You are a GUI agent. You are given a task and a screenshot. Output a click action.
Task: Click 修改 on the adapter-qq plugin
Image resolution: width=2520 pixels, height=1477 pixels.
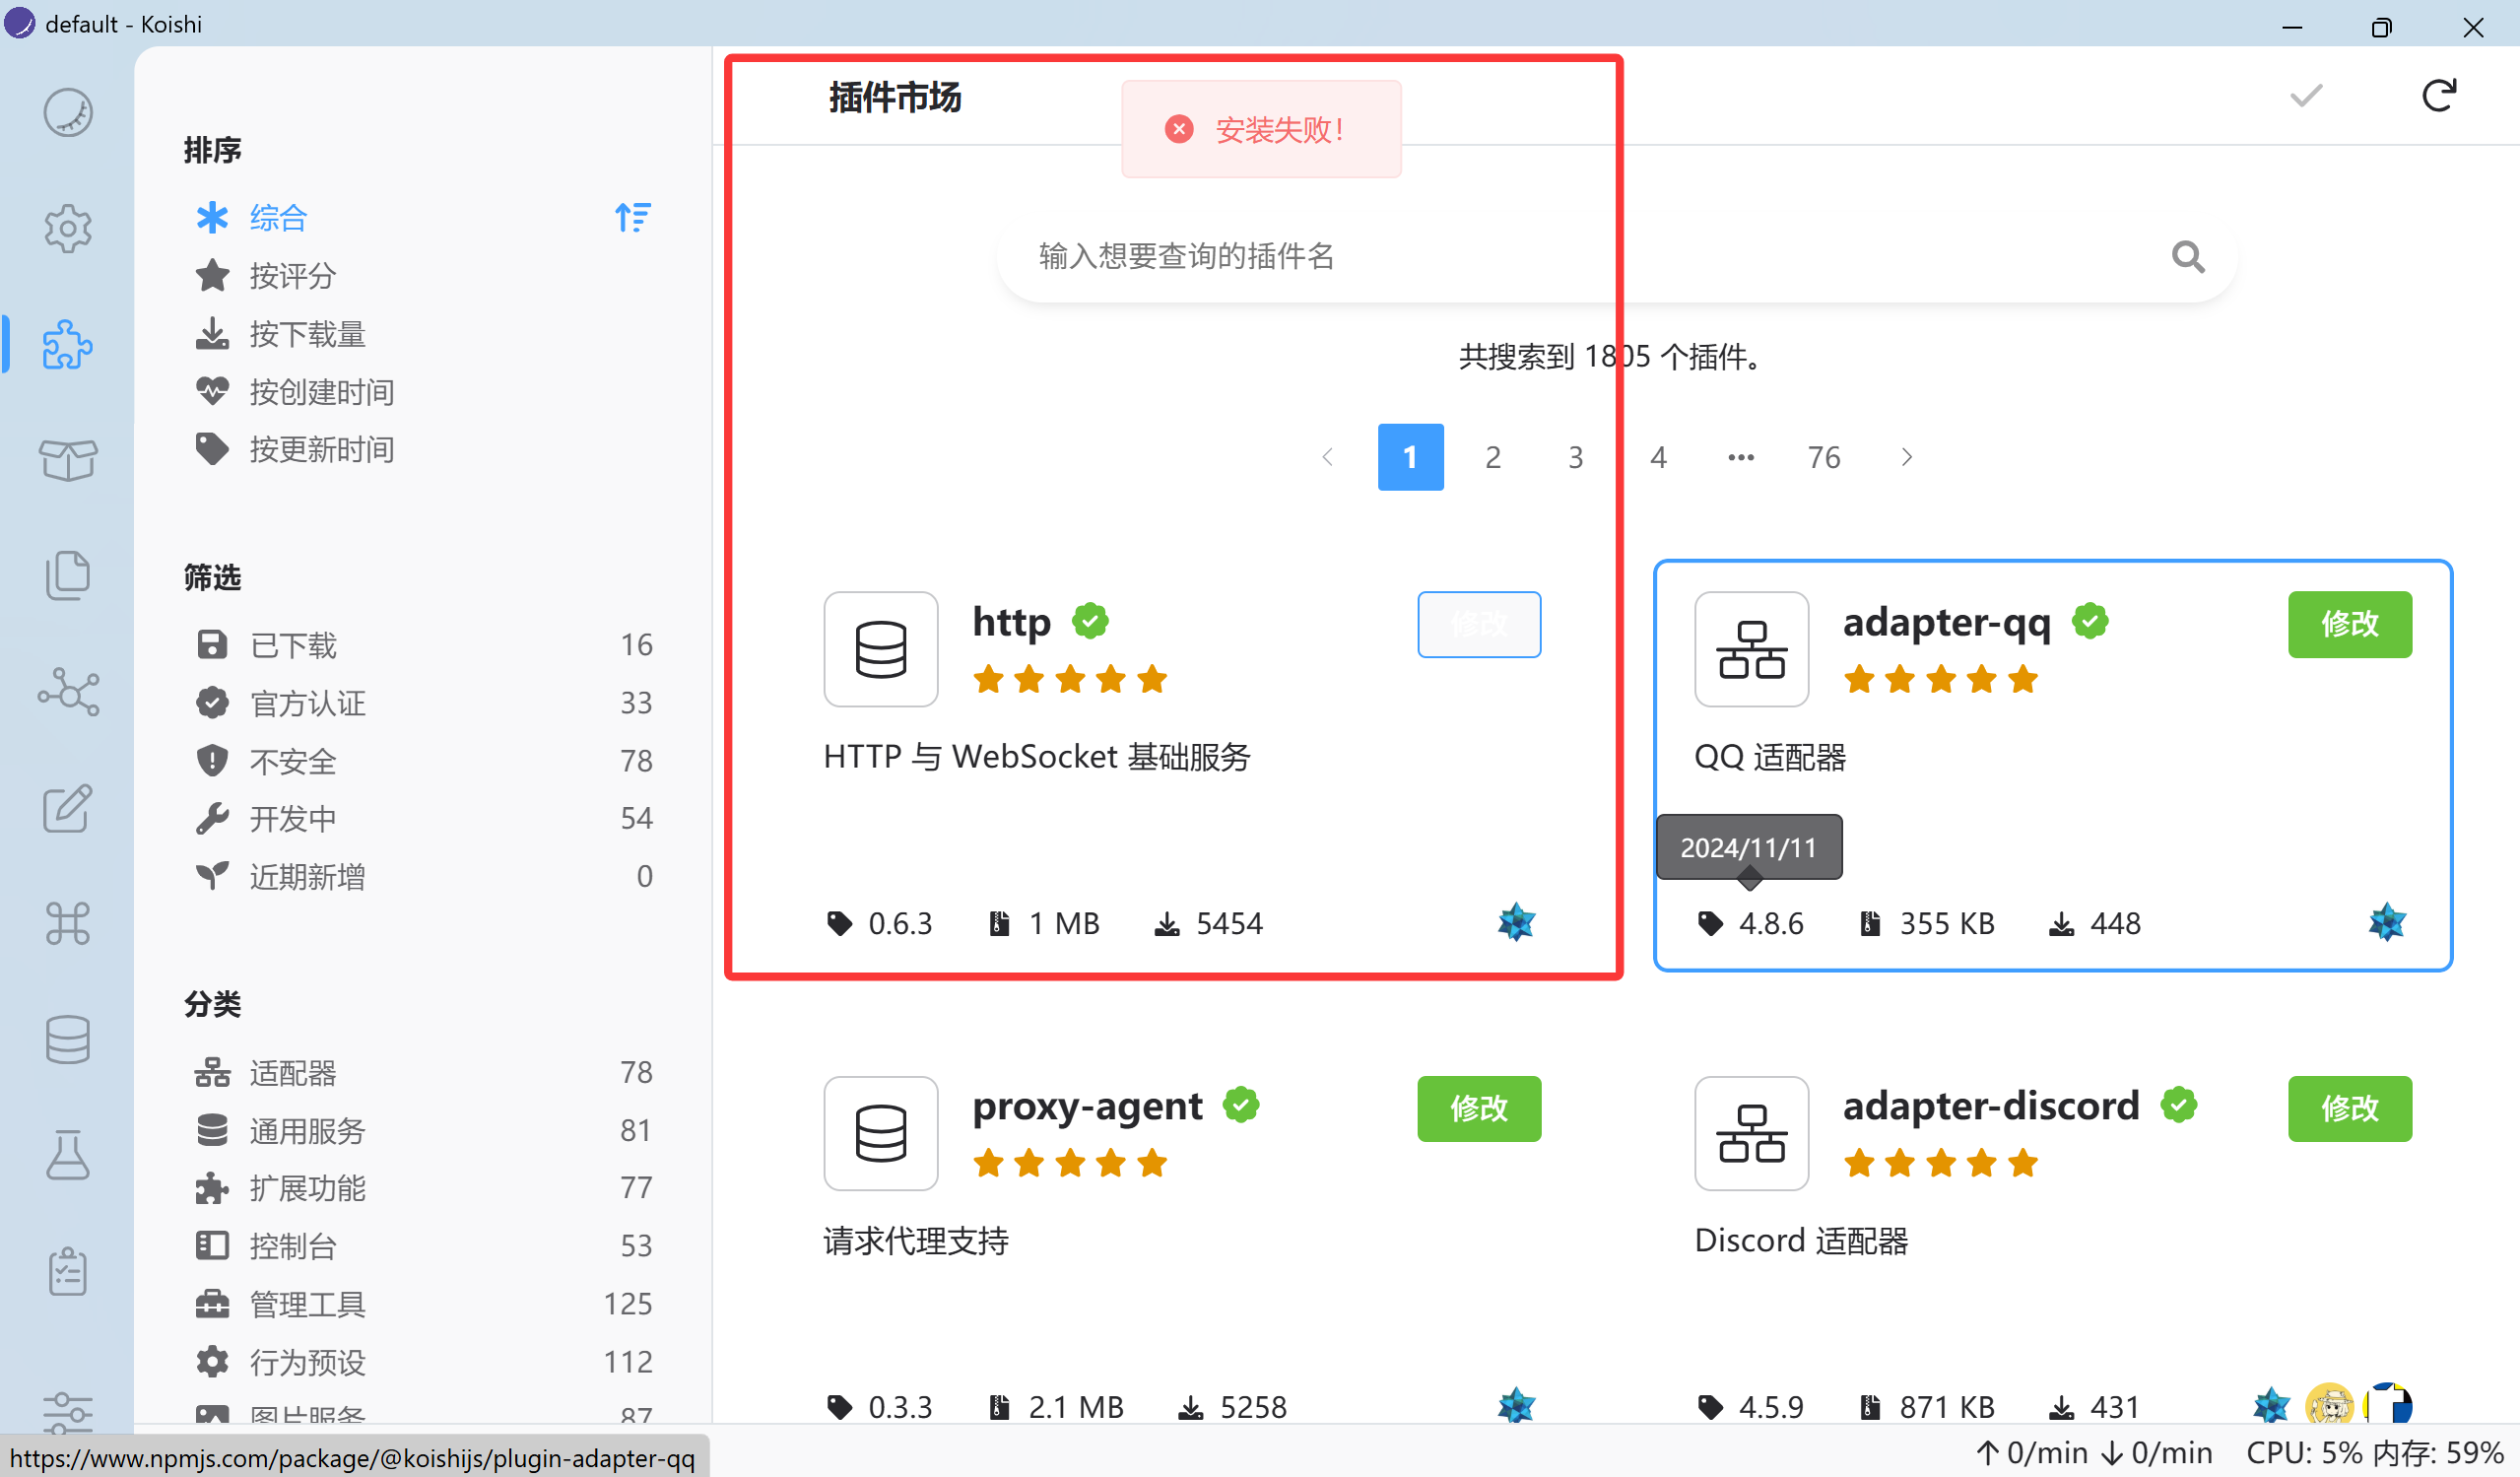pyautogui.click(x=2350, y=624)
